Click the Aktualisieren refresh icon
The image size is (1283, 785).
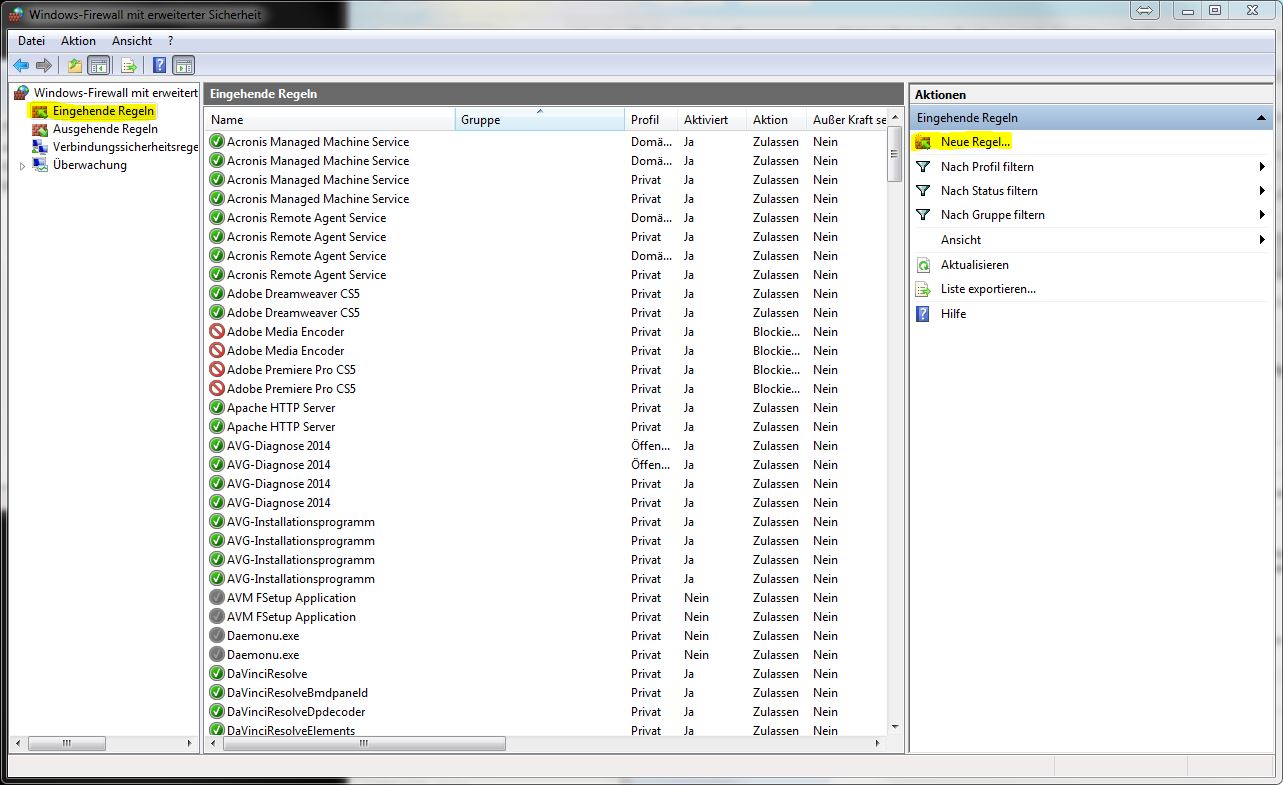click(923, 265)
